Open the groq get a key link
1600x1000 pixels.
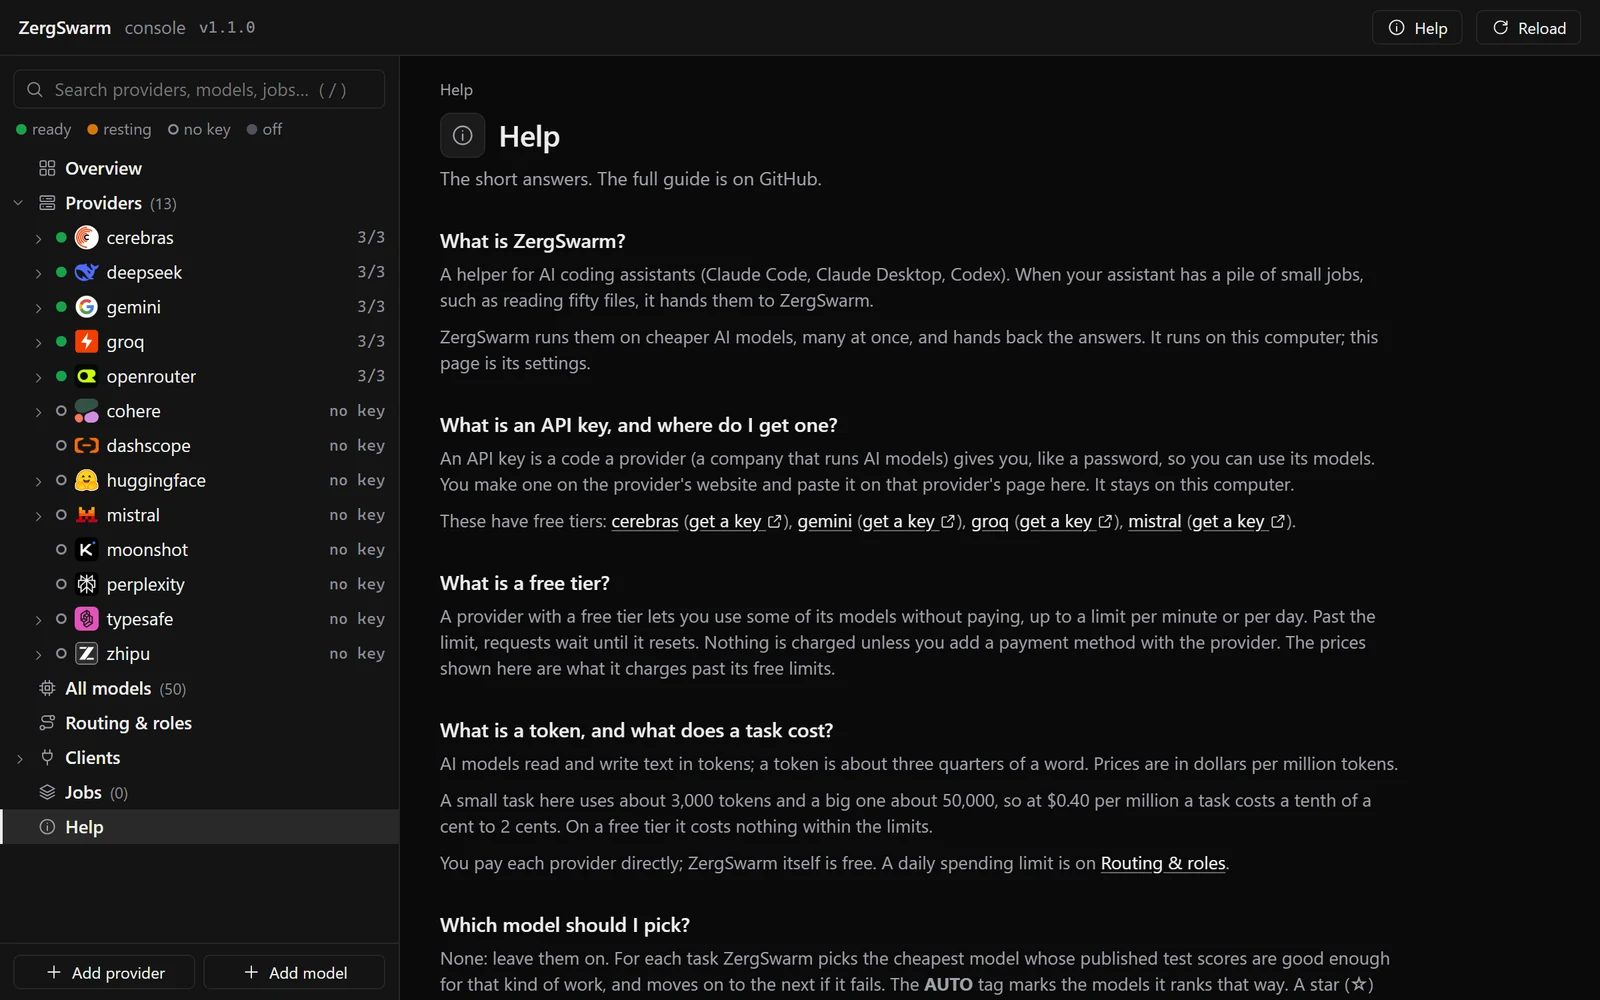point(1066,521)
